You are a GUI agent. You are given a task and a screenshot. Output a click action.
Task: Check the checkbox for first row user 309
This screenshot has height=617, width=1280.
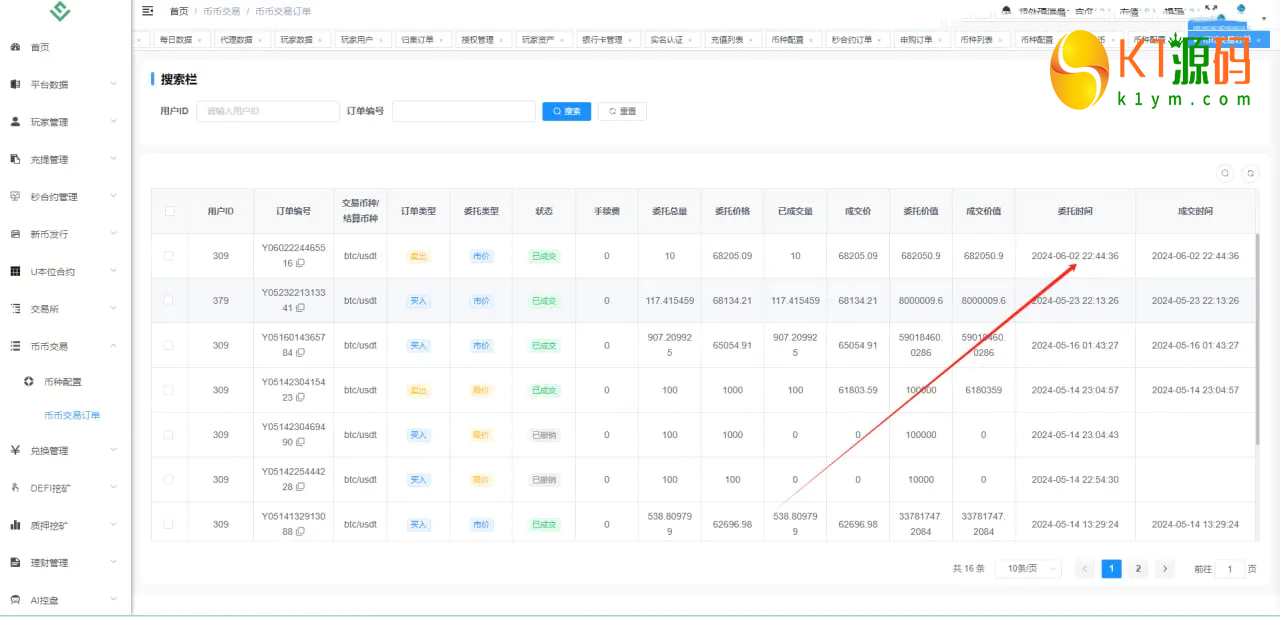coord(169,256)
